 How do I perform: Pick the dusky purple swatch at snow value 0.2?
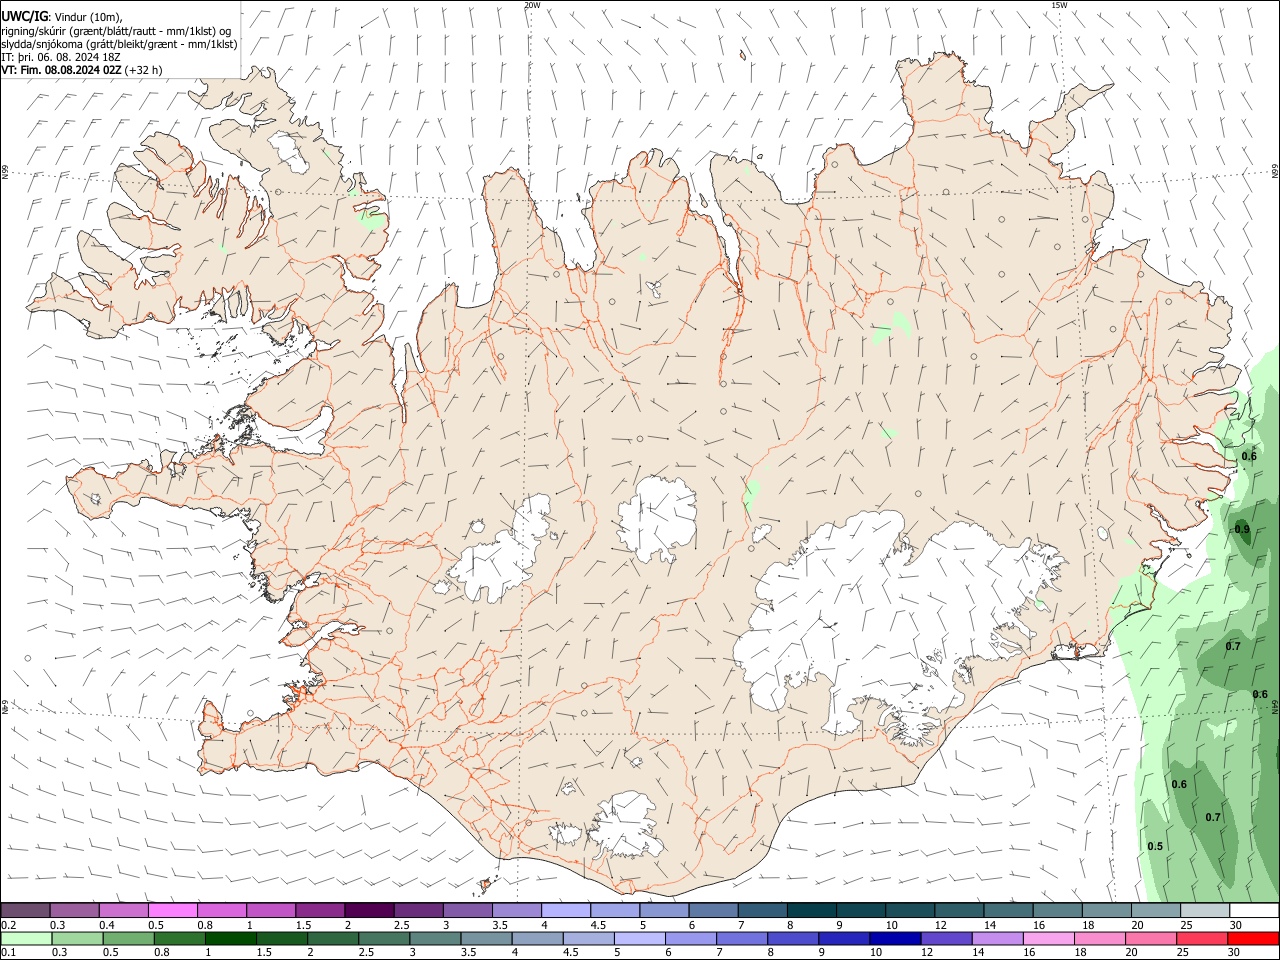[x=25, y=910]
